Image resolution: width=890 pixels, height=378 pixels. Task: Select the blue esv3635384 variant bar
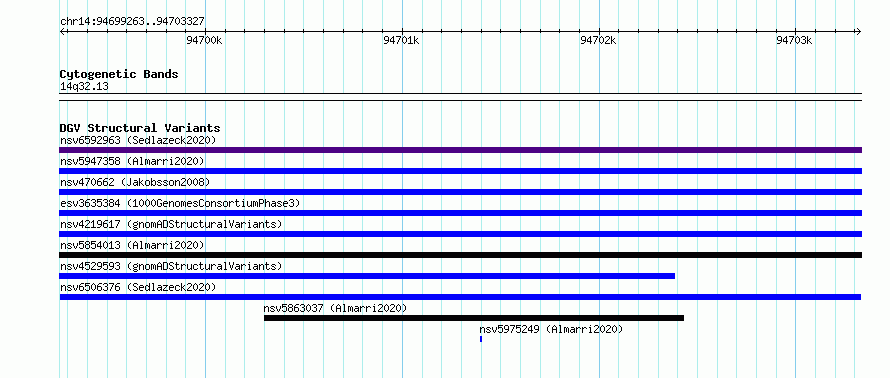click(x=460, y=213)
